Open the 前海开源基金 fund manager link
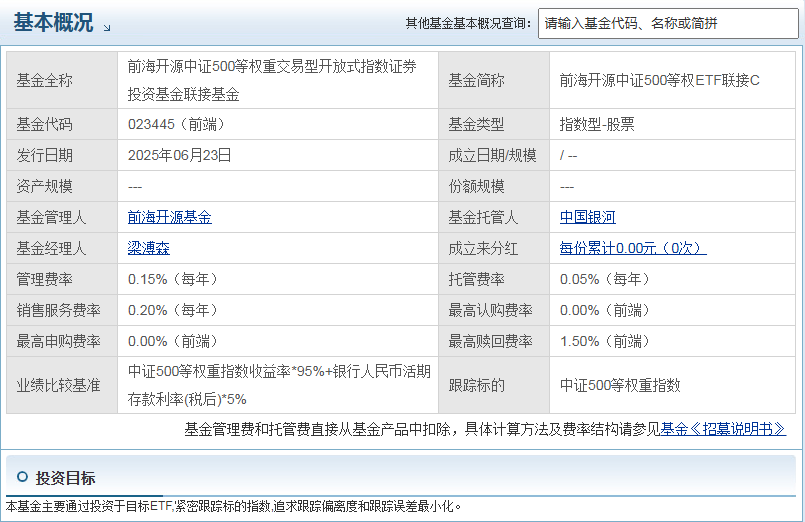805x522 pixels. 169,217
